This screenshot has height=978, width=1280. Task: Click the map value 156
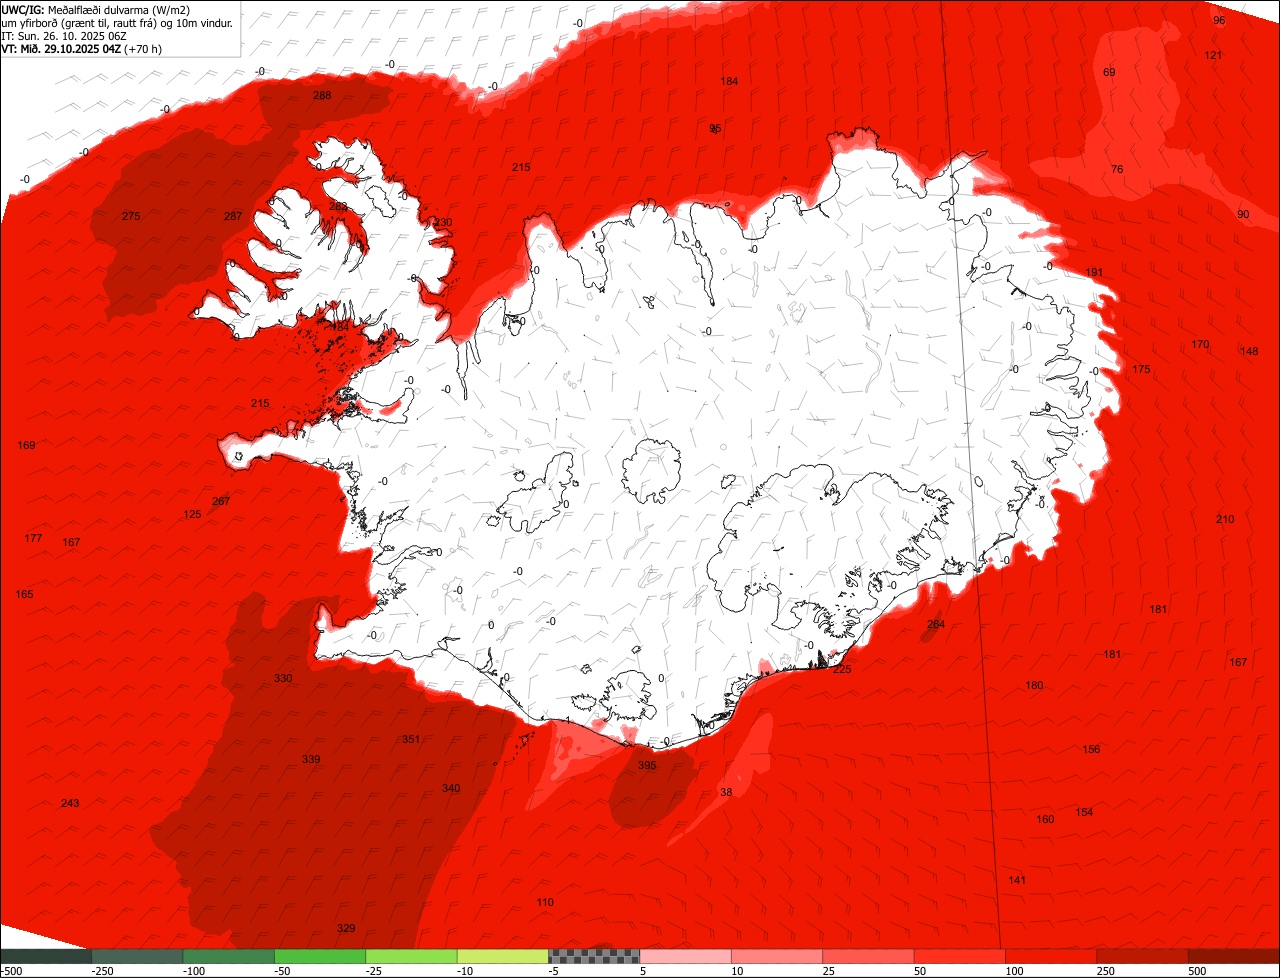1091,750
